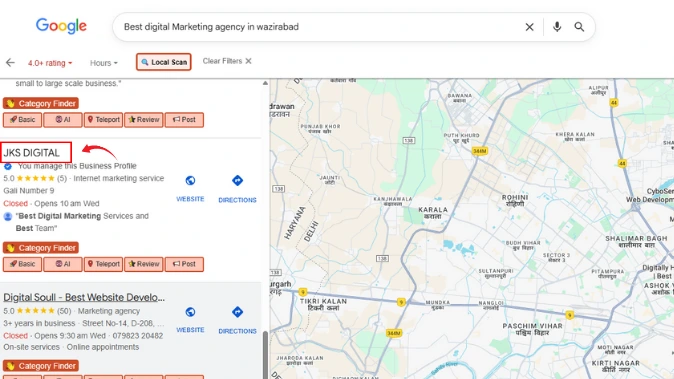Clear the search box text

[x=529, y=27]
